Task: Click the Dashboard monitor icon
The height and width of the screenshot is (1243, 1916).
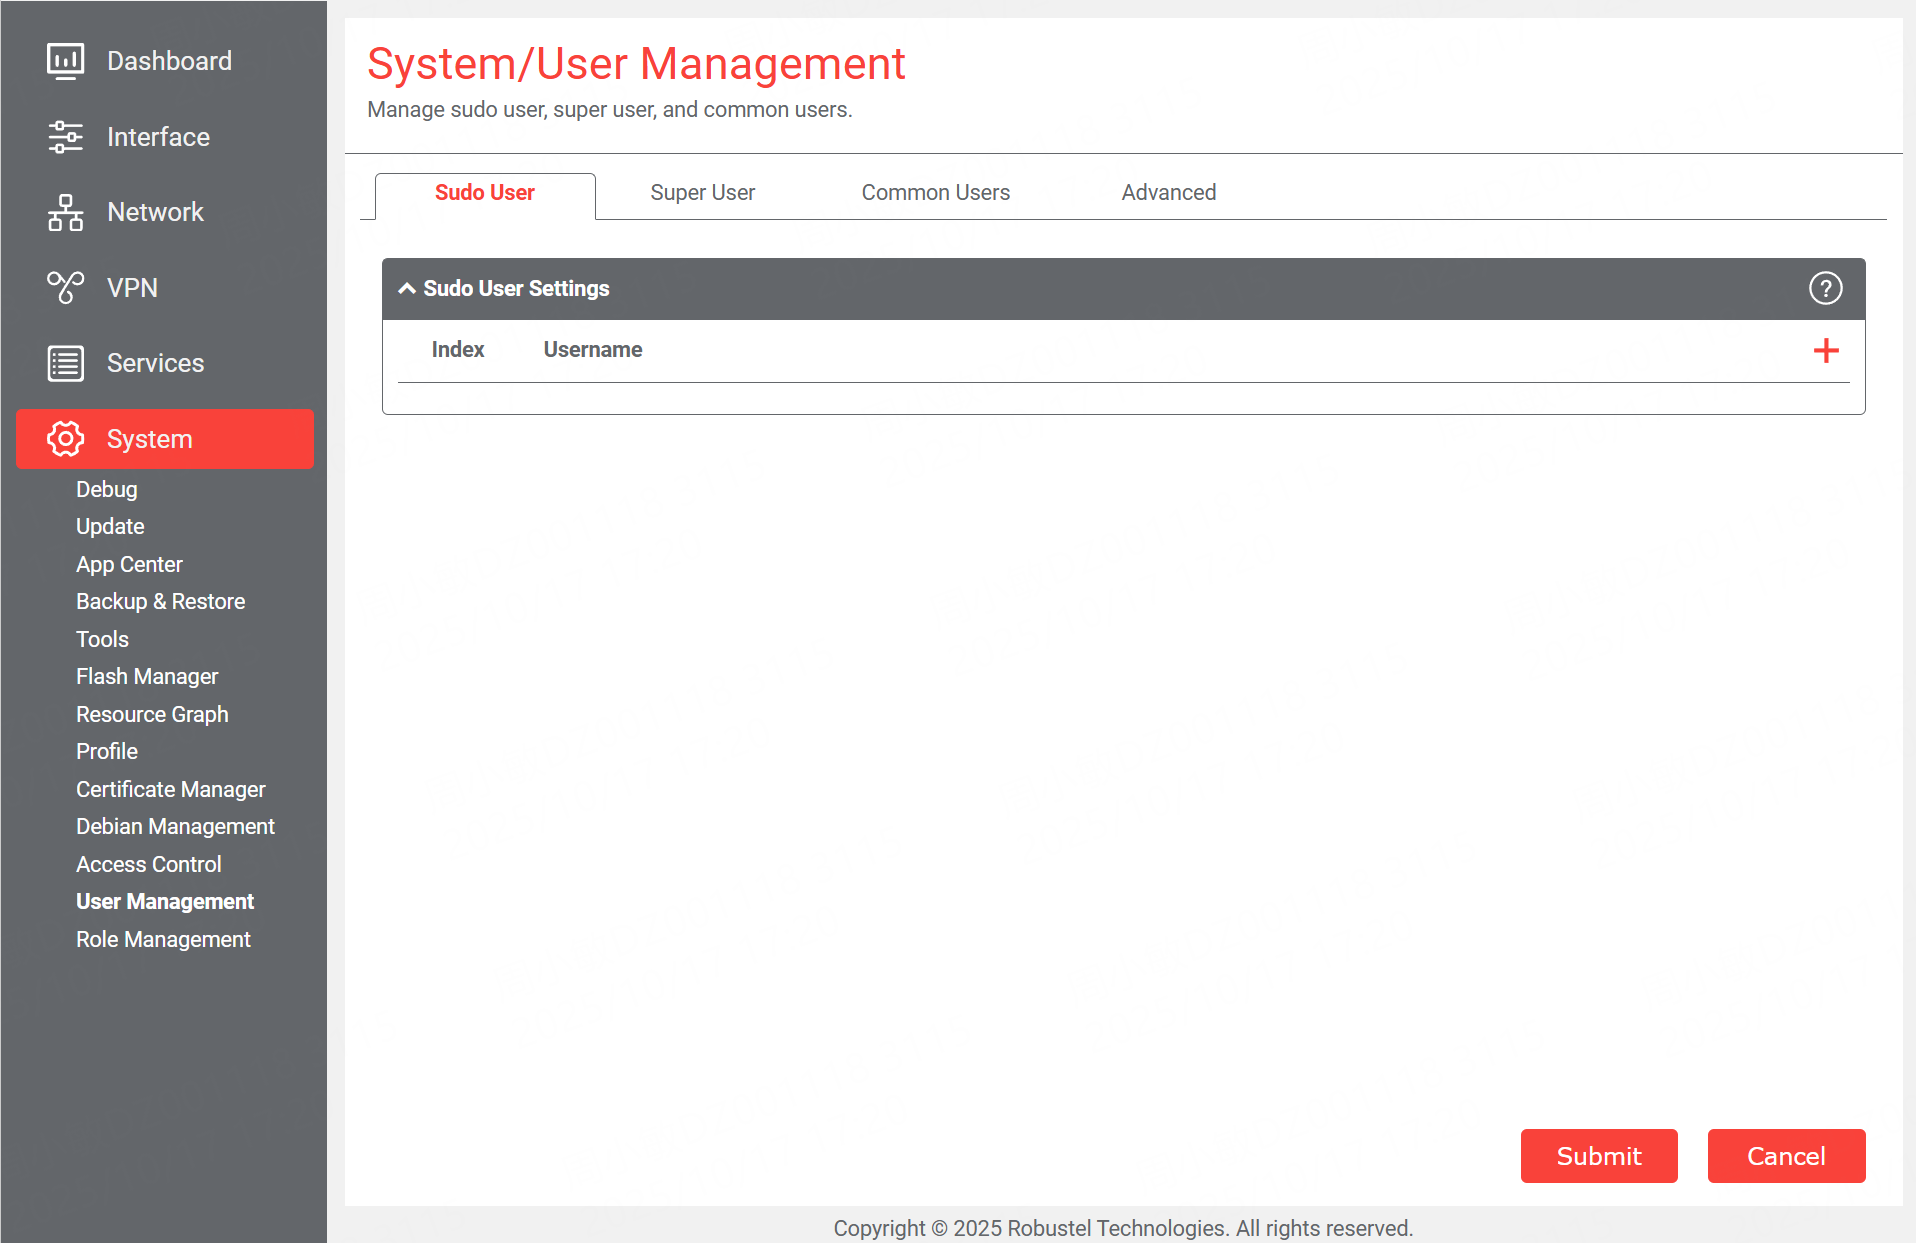Action: pyautogui.click(x=65, y=61)
